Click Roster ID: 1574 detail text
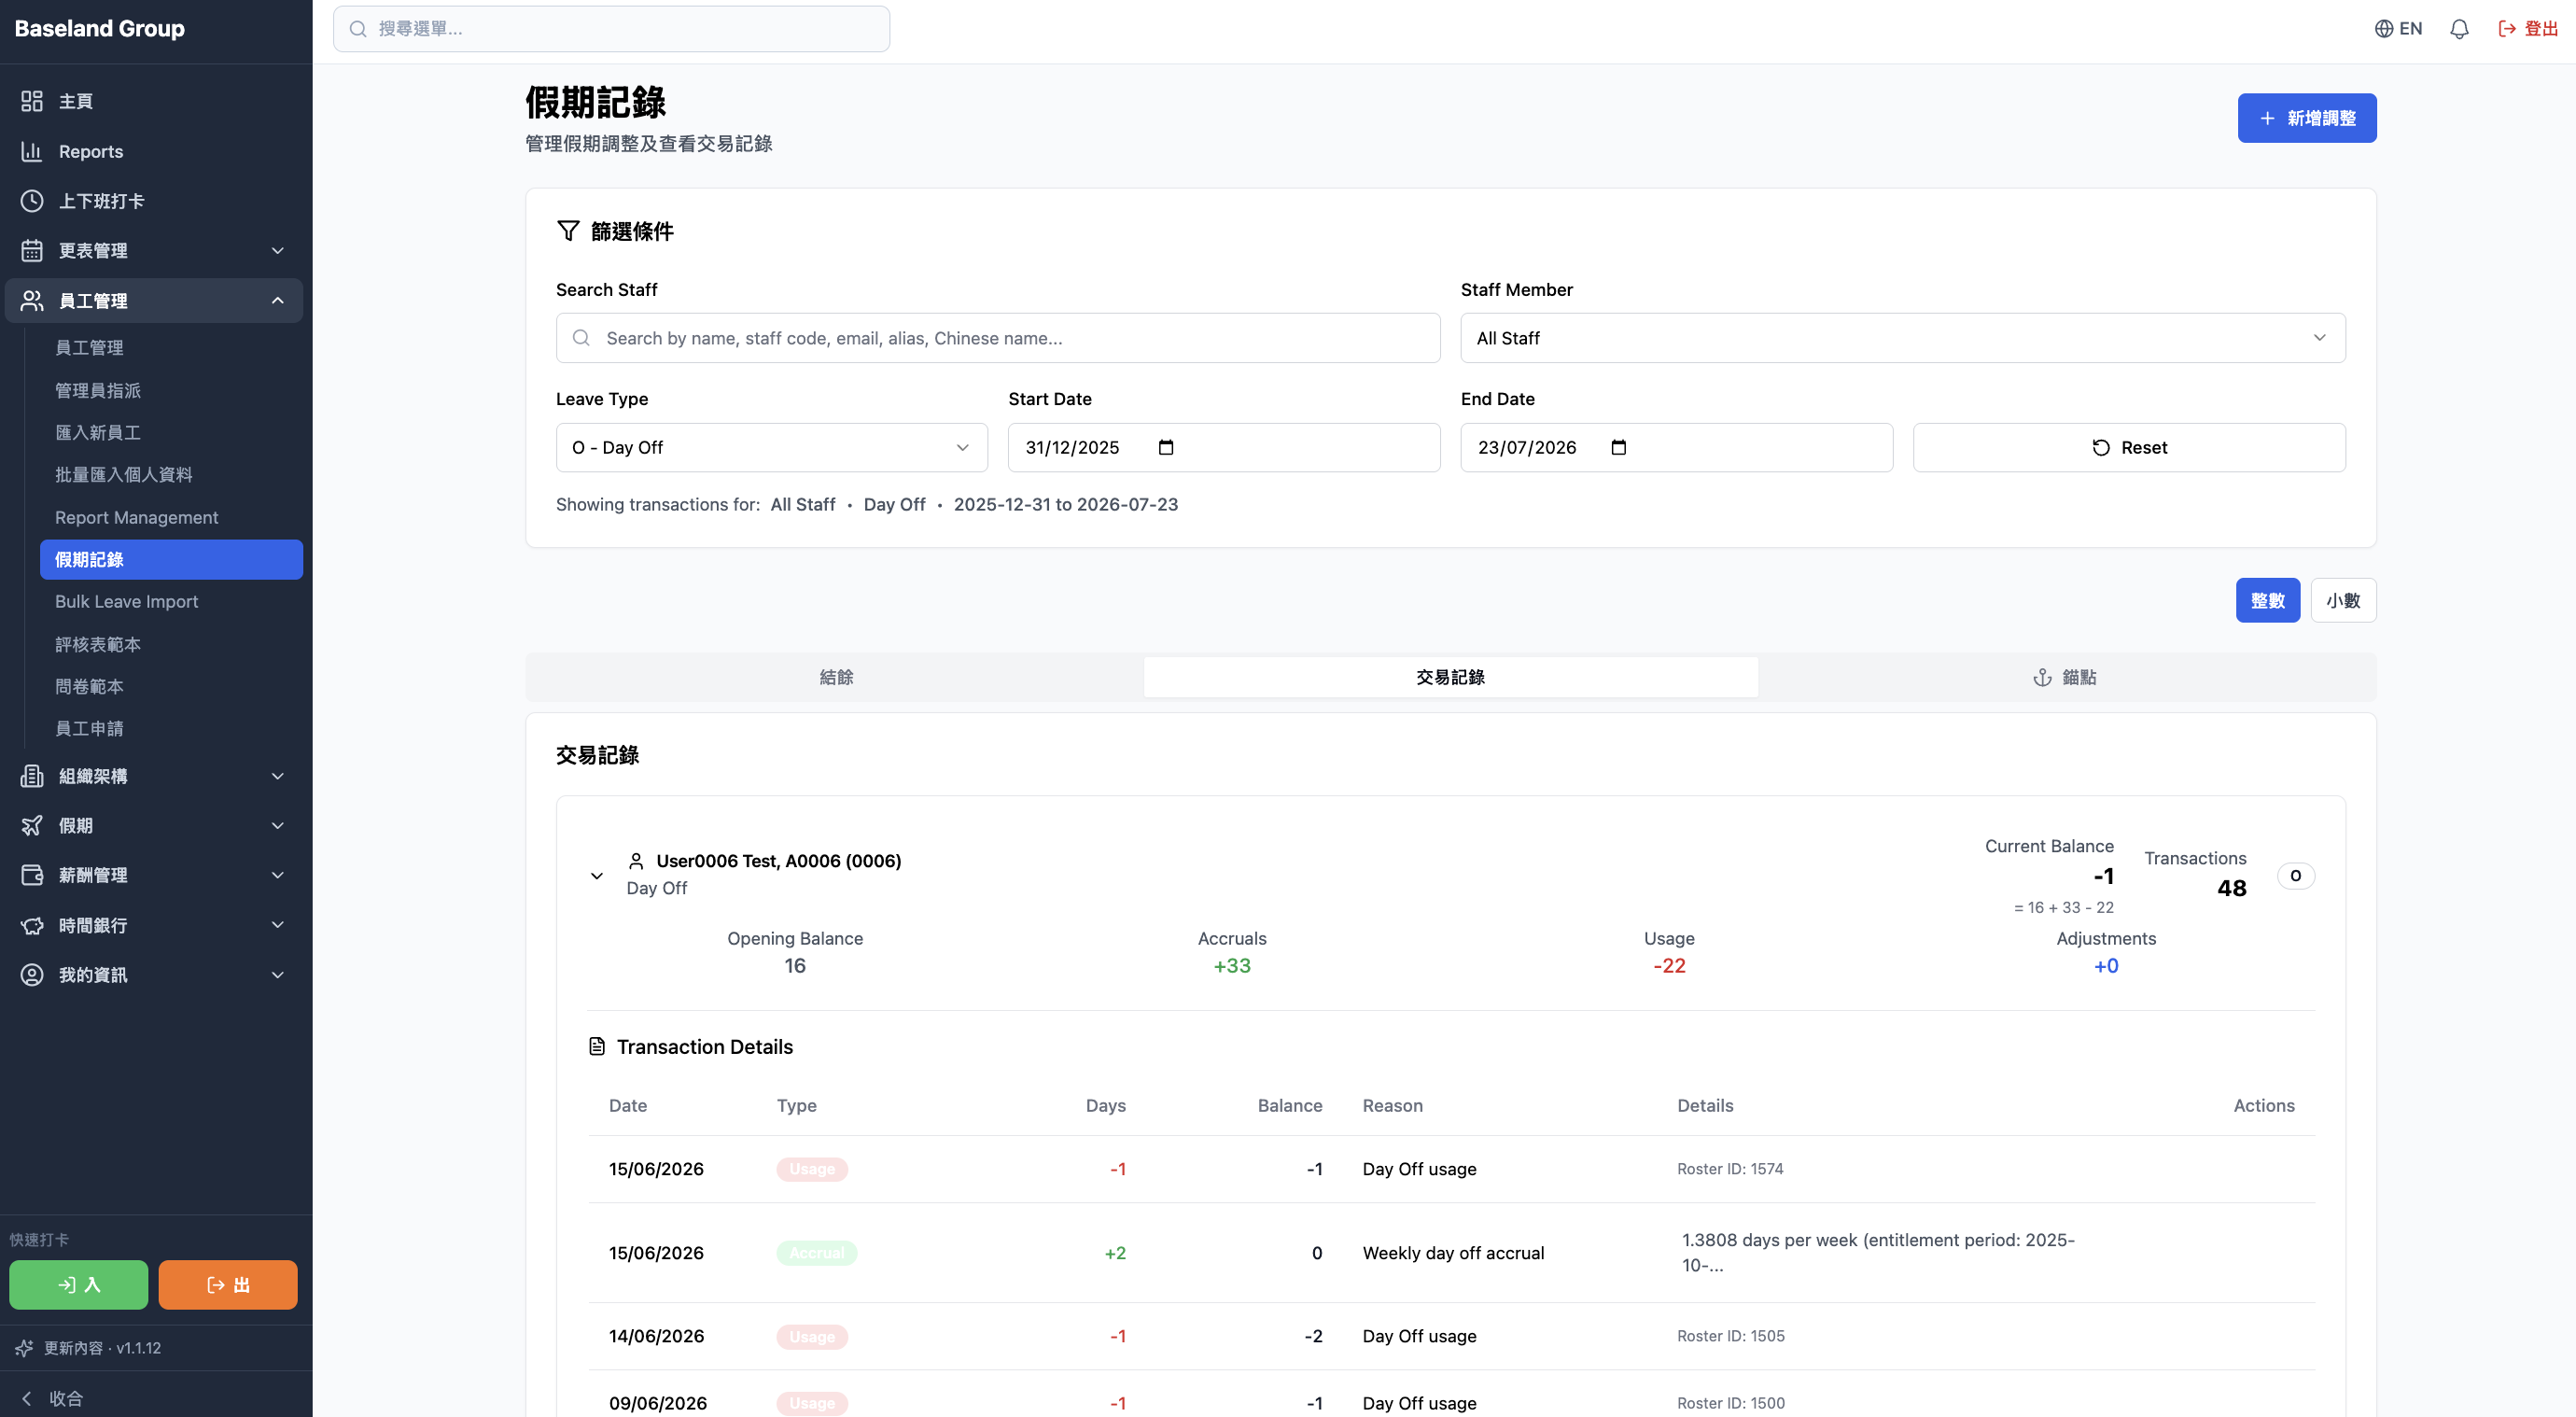Screen dimensions: 2576x1417 tap(1729, 1168)
